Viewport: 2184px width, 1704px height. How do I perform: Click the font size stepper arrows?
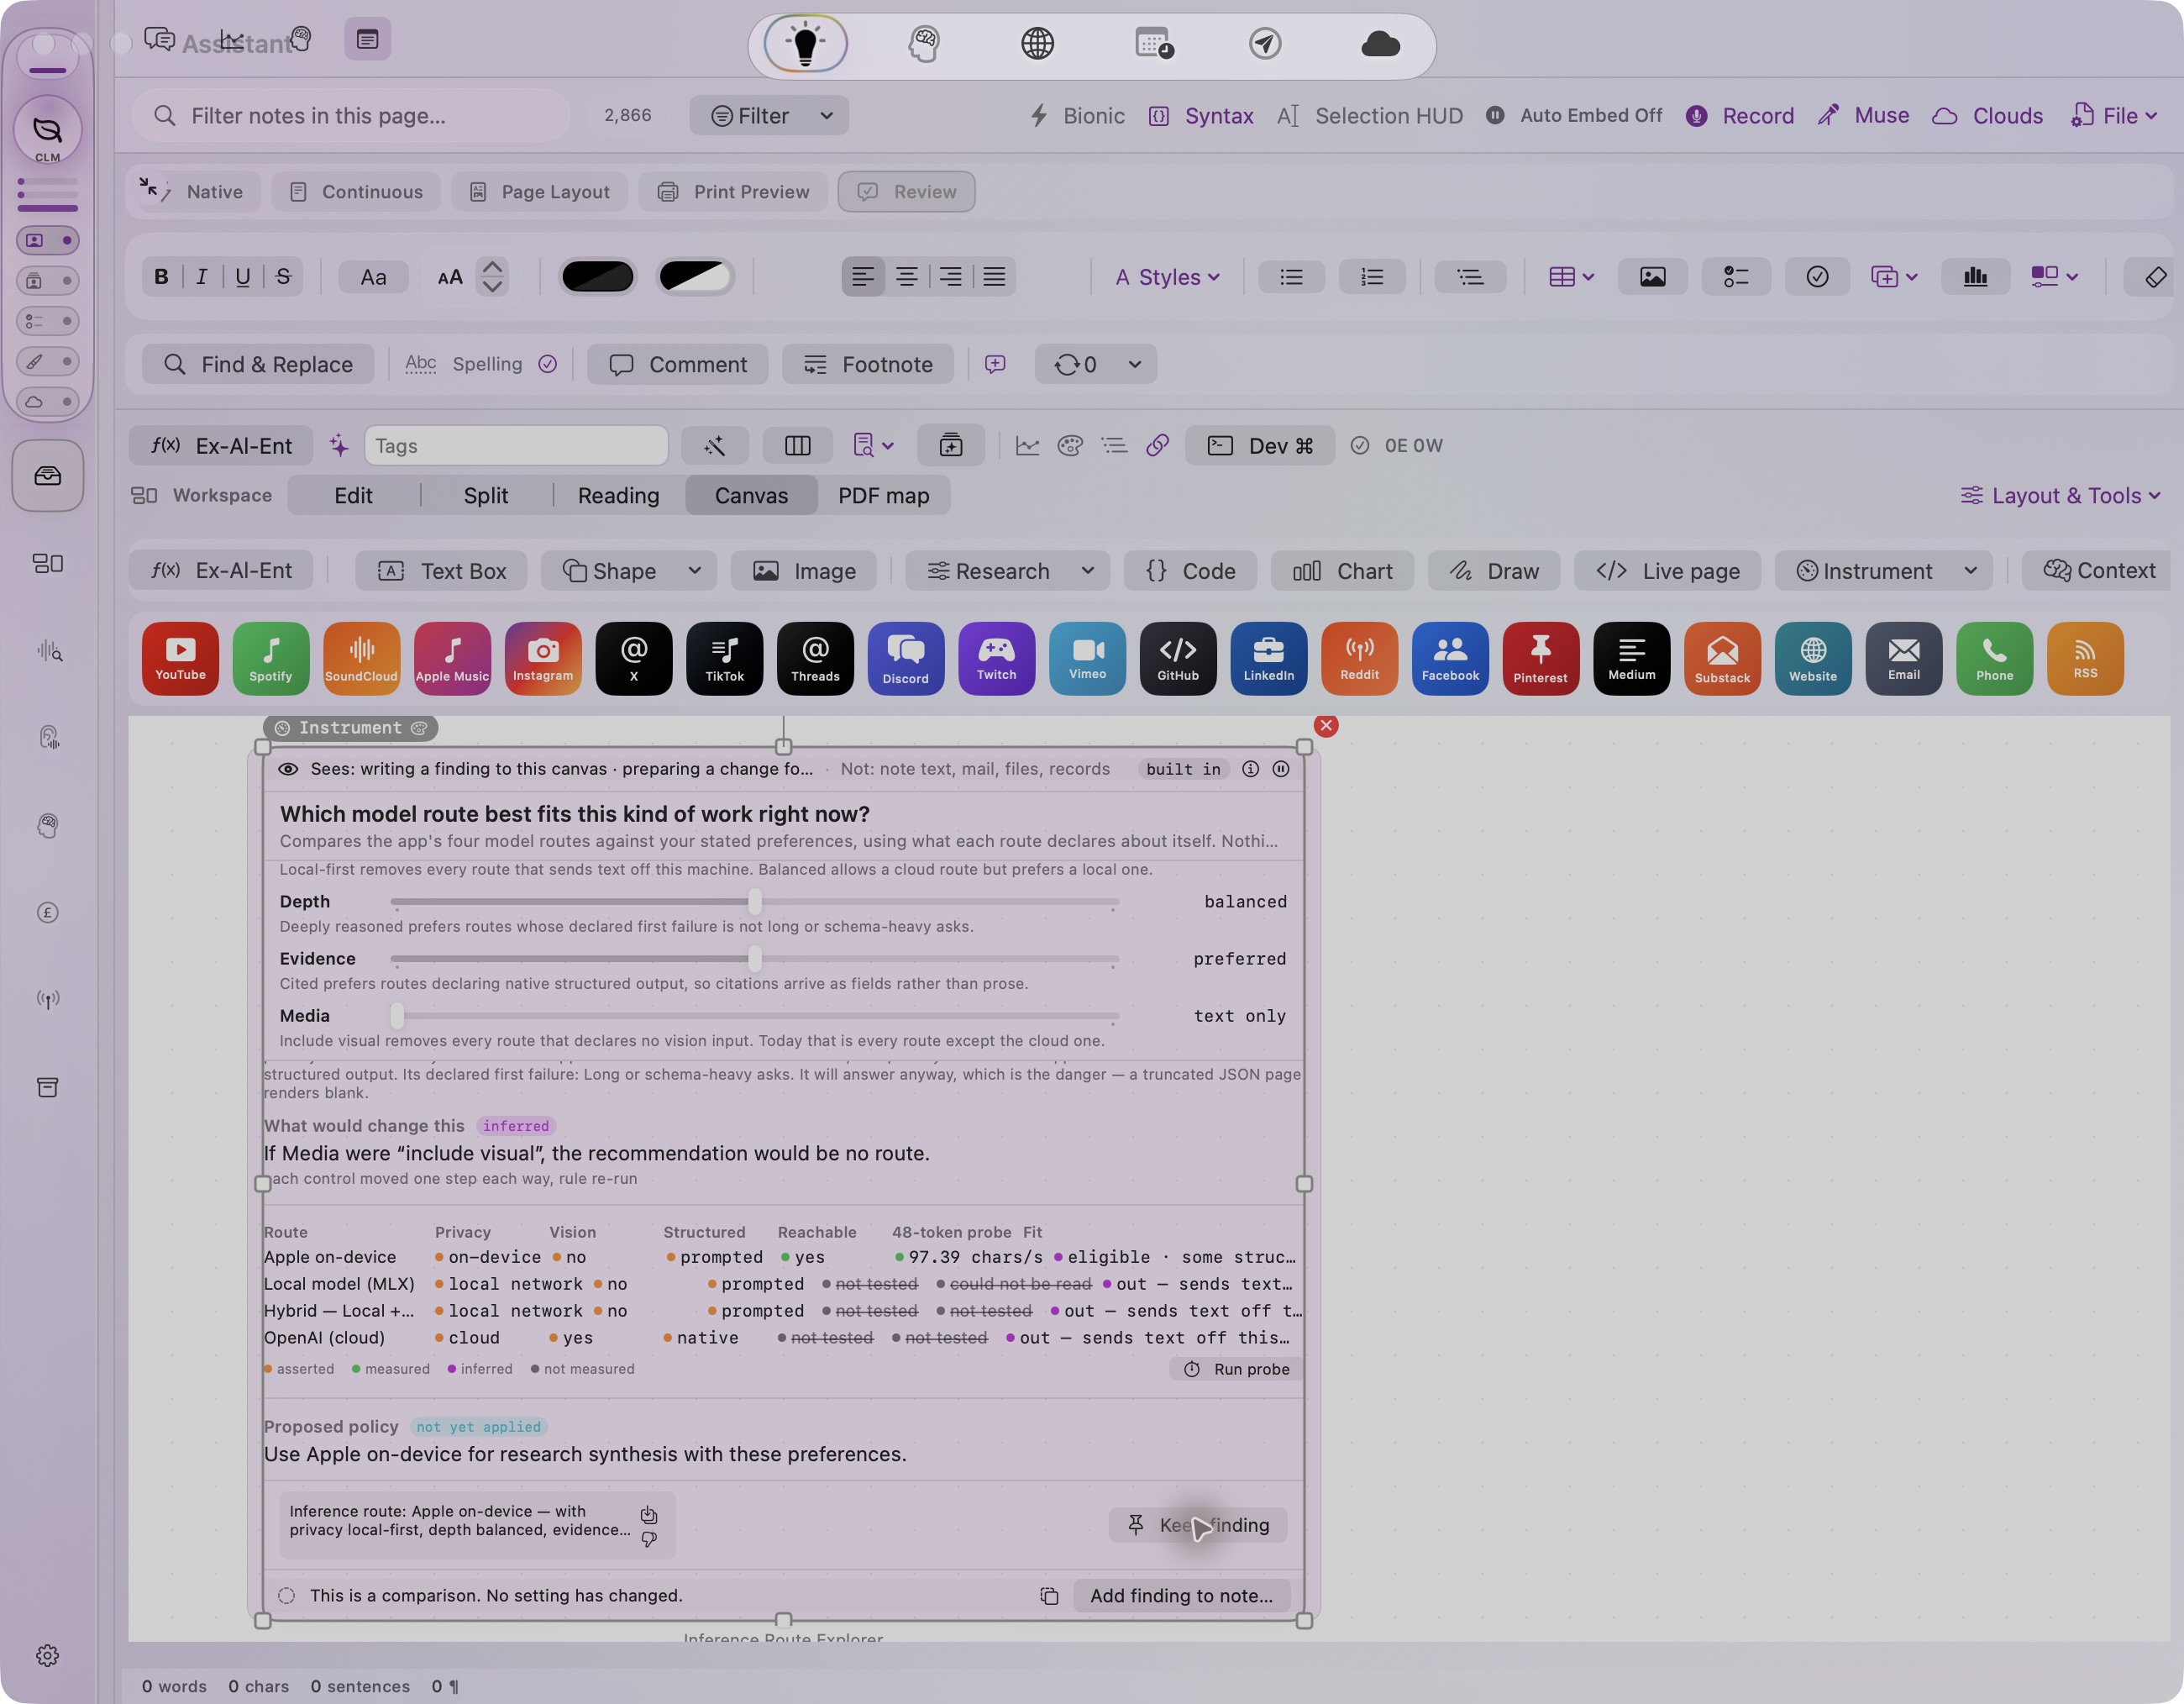(x=492, y=277)
